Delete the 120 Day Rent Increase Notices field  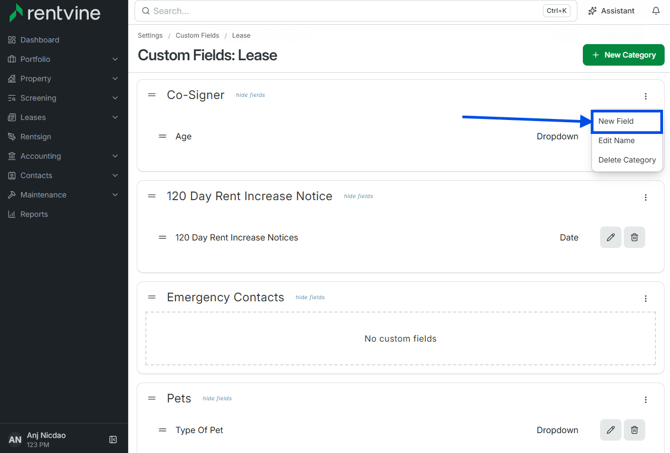(x=634, y=237)
